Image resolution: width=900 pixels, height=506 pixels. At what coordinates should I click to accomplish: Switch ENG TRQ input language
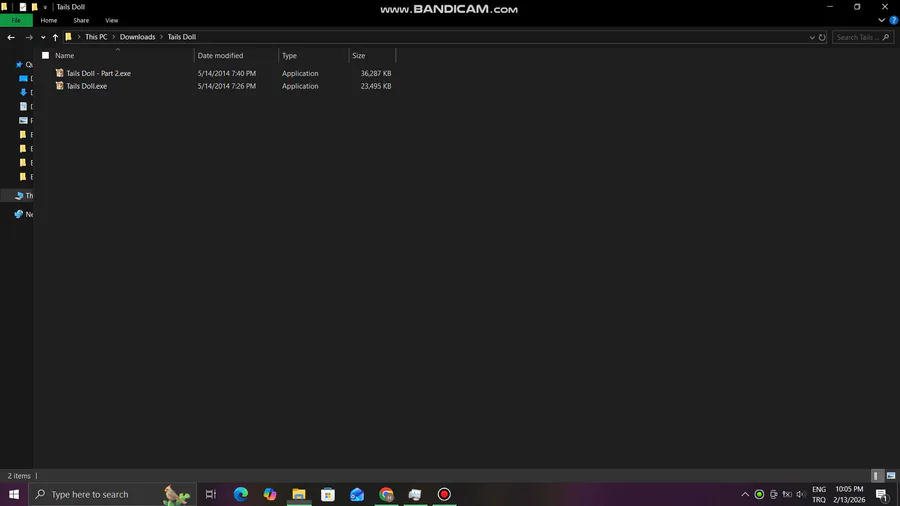[x=819, y=495]
